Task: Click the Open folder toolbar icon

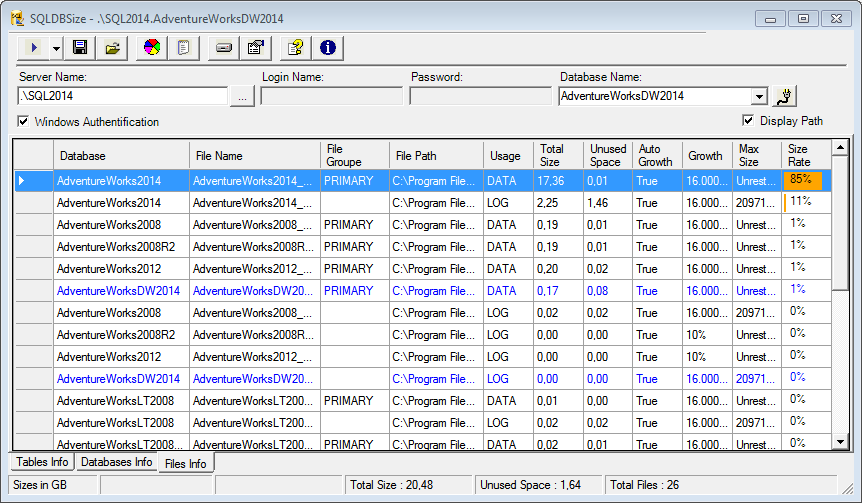Action: click(x=112, y=48)
